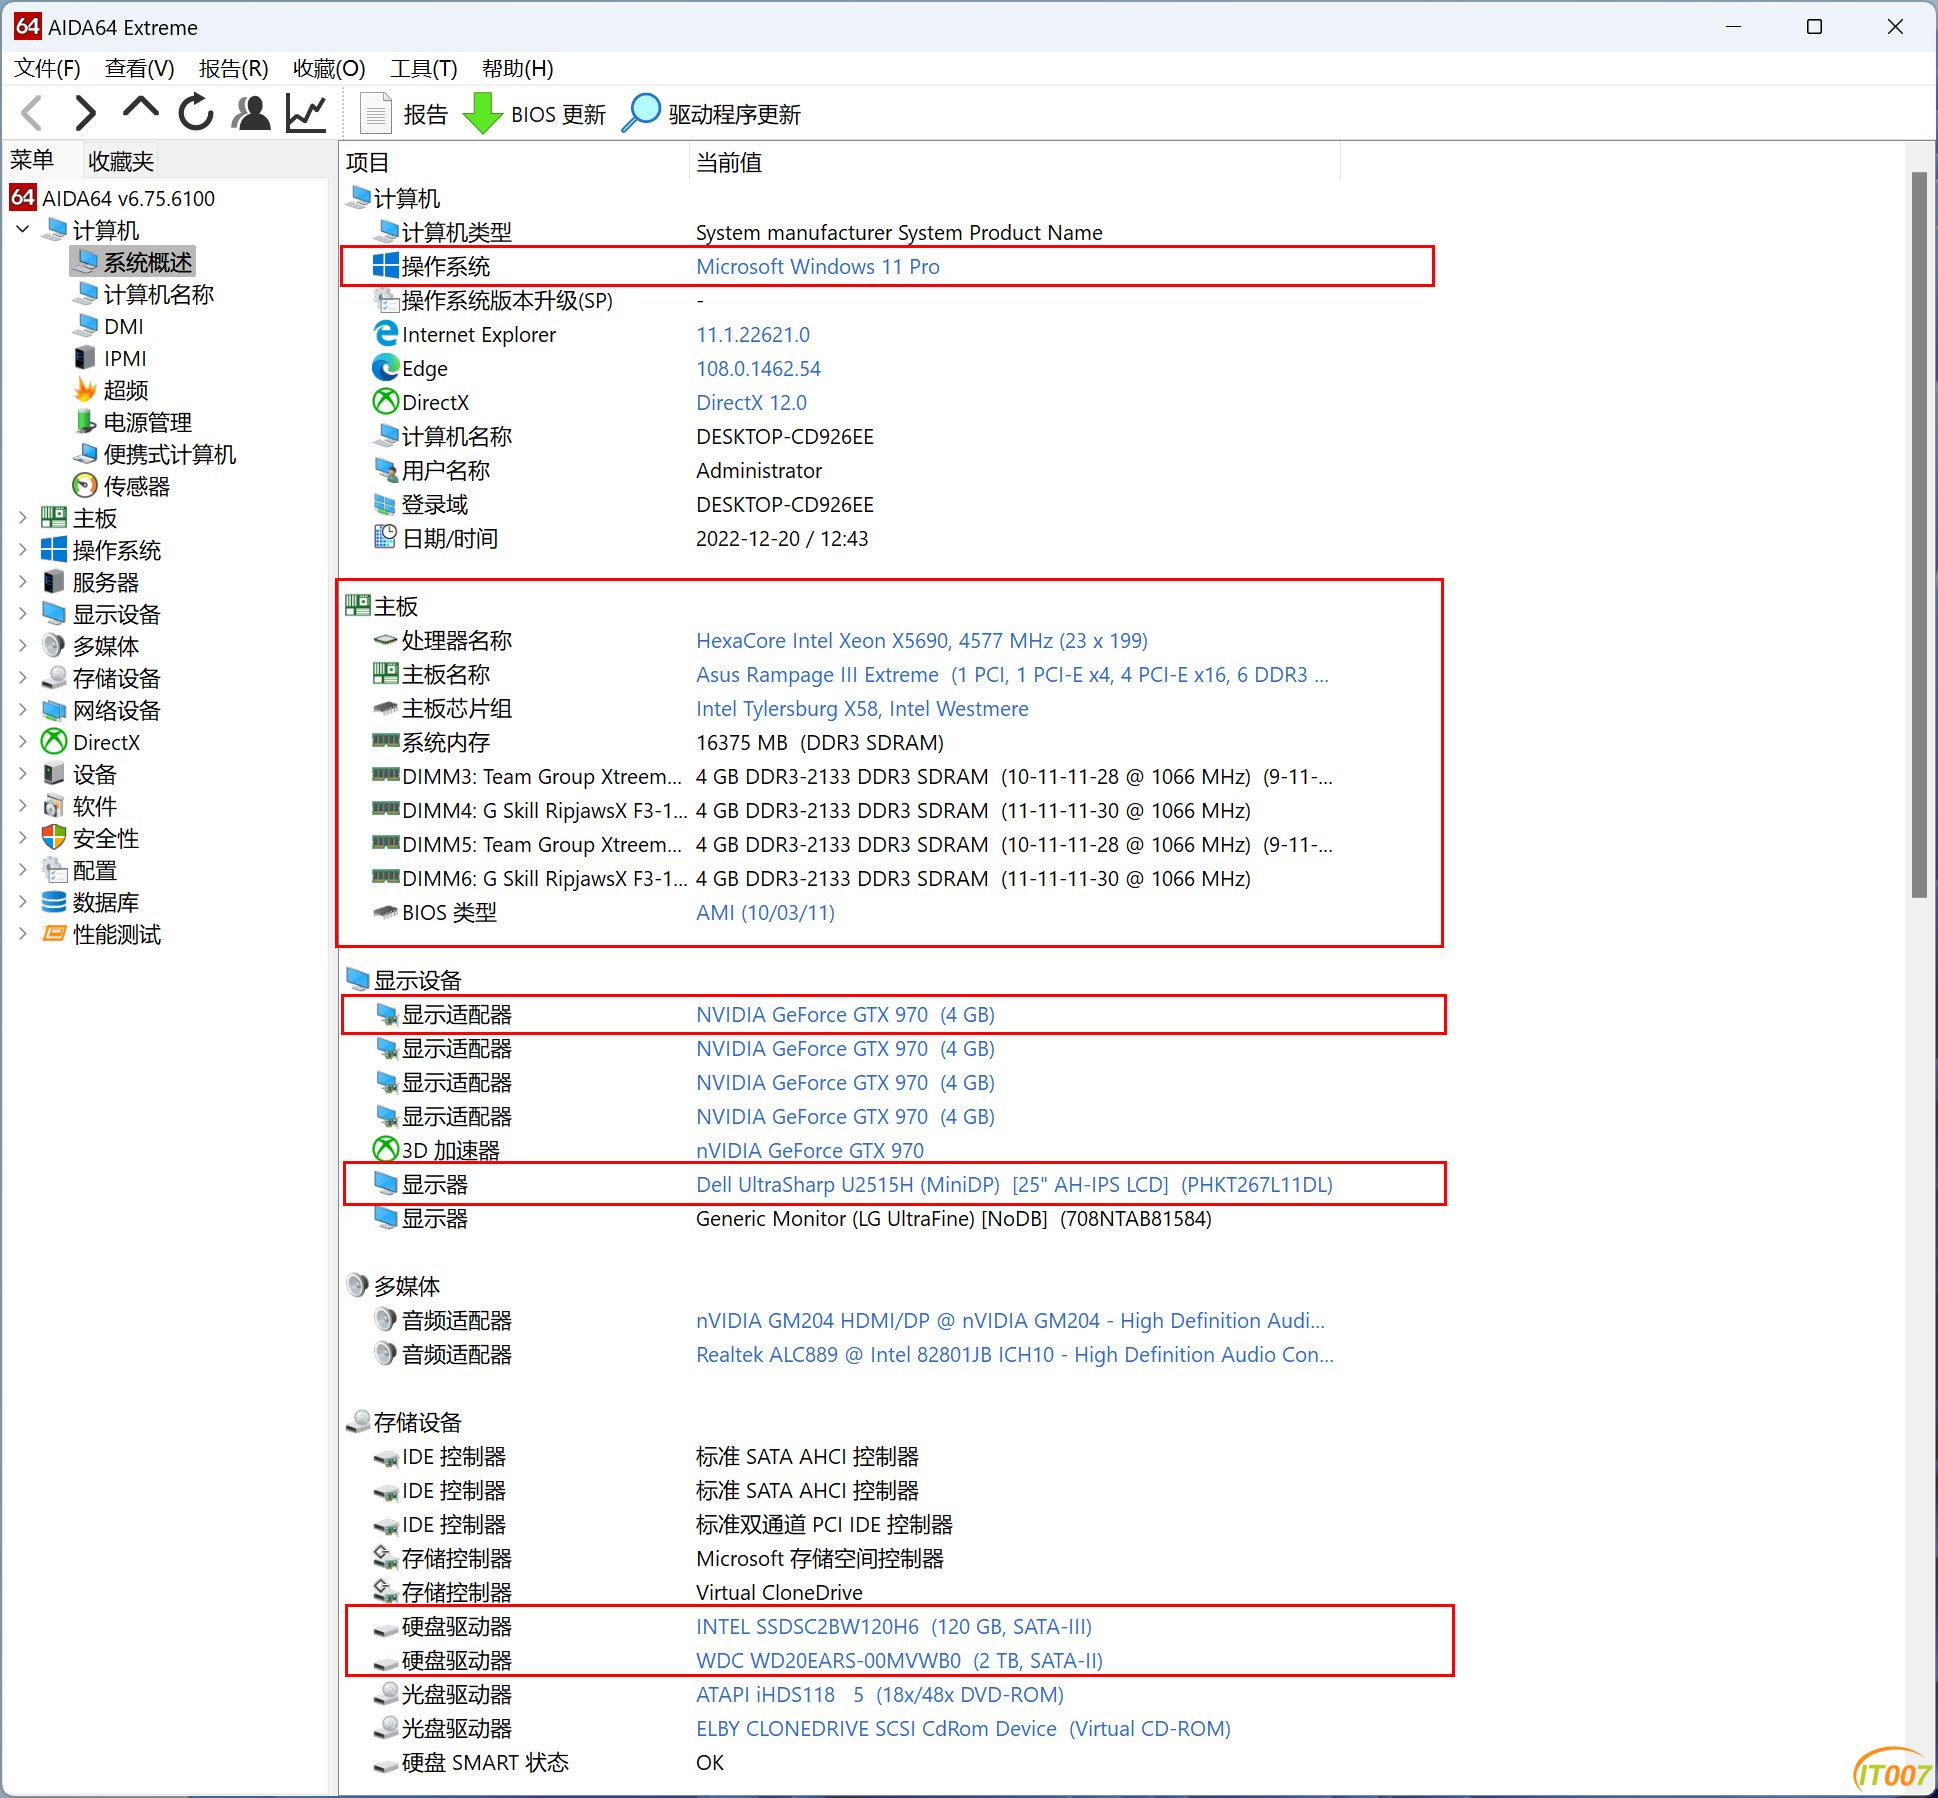The image size is (1938, 1798).
Task: Open the Realtek ALC889 audio adapter link
Action: point(1015,1354)
